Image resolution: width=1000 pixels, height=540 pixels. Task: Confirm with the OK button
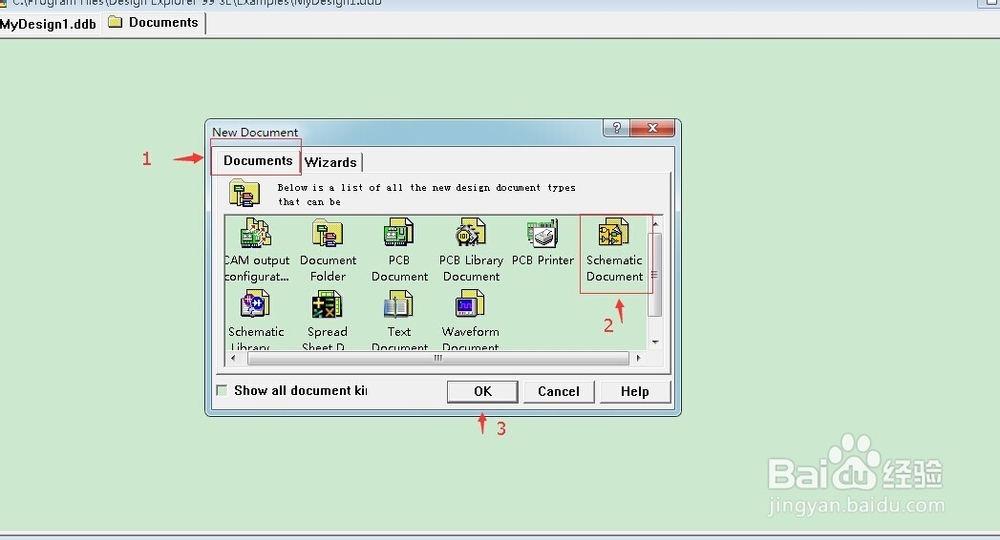[482, 391]
